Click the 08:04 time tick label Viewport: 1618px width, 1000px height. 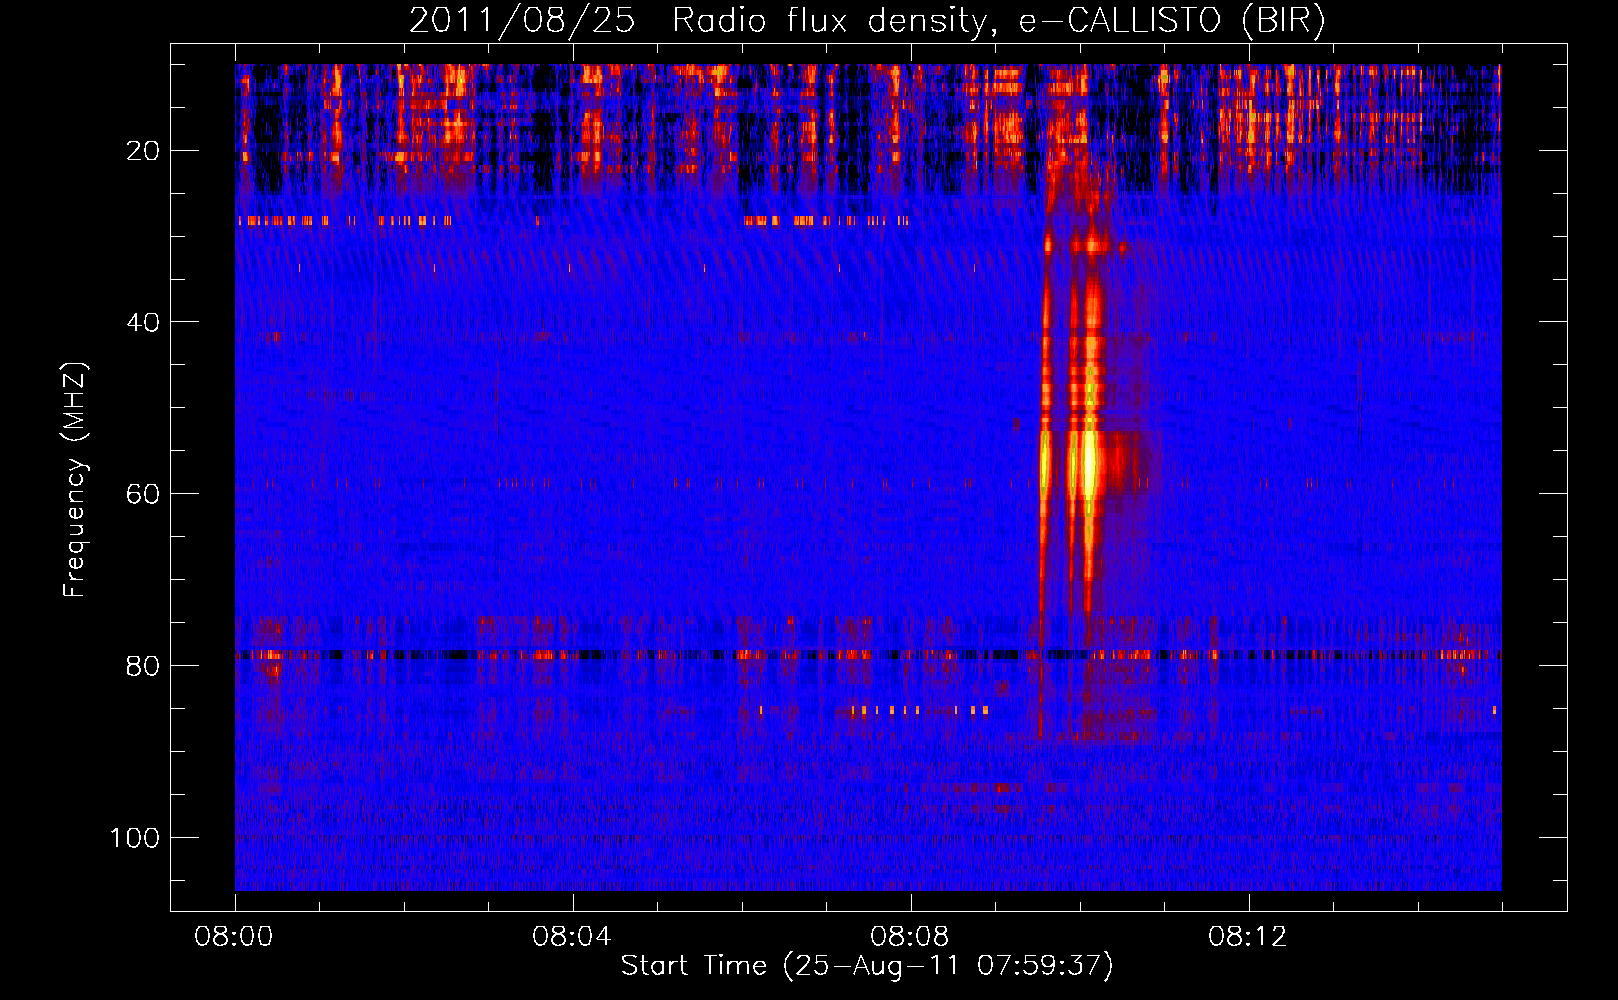point(572,937)
